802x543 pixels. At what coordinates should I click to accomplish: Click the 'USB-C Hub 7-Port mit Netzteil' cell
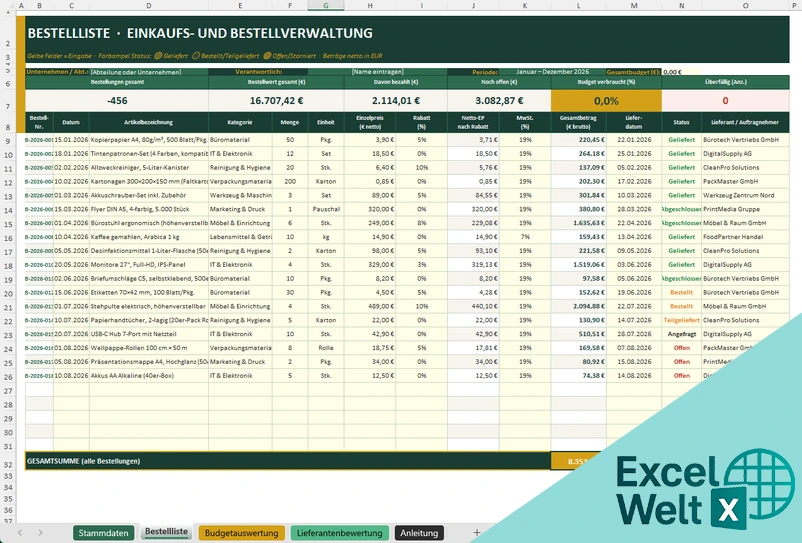pos(148,334)
